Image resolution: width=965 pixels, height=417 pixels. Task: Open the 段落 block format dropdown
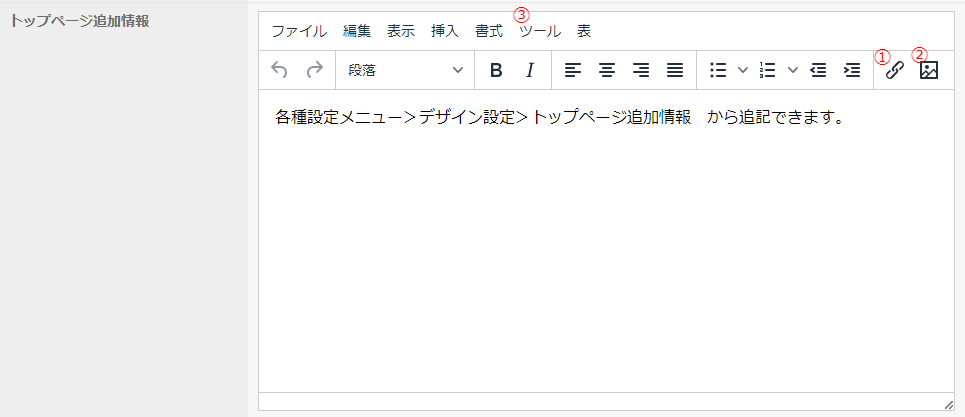(x=404, y=70)
